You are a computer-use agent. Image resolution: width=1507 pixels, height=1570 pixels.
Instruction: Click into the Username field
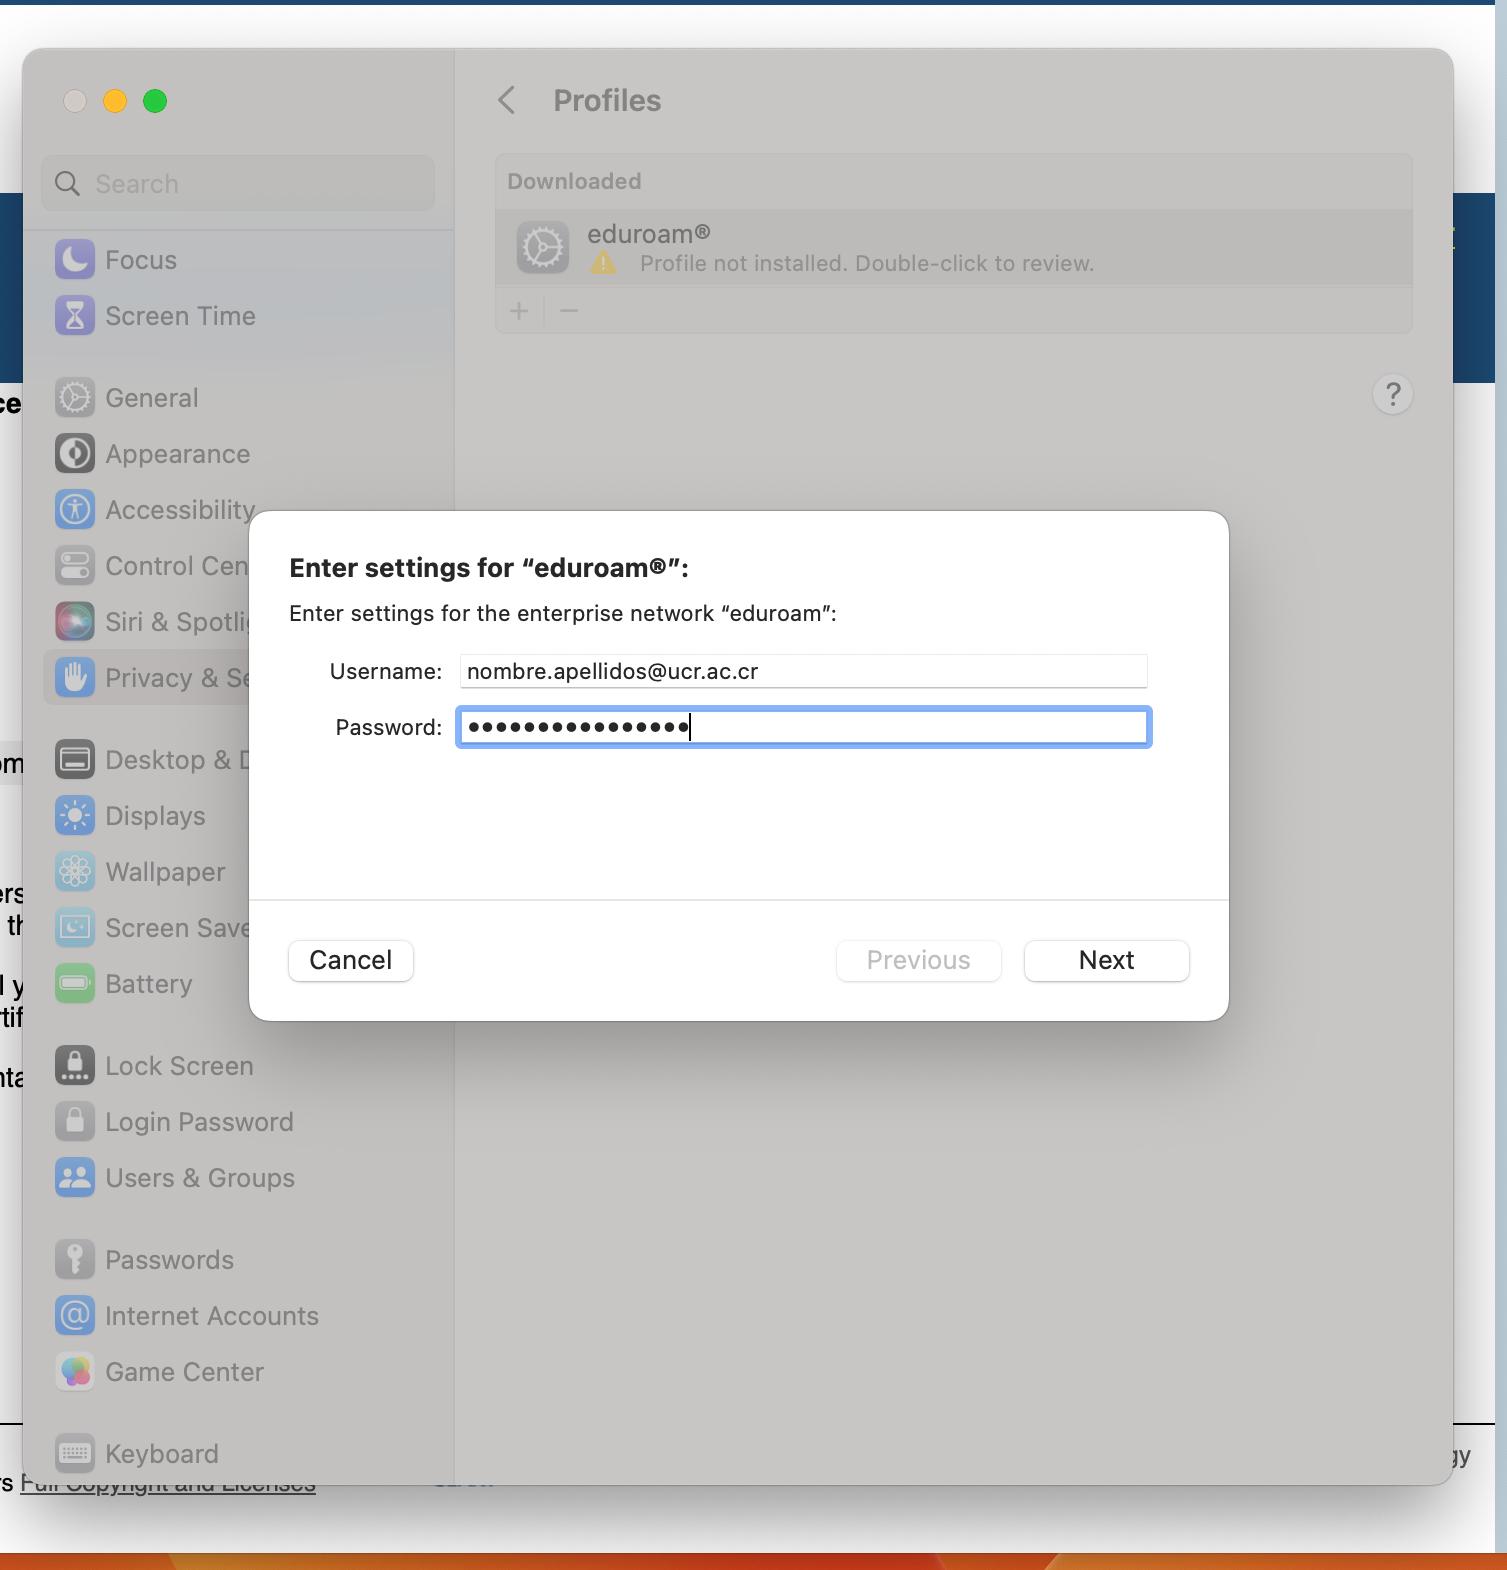803,671
